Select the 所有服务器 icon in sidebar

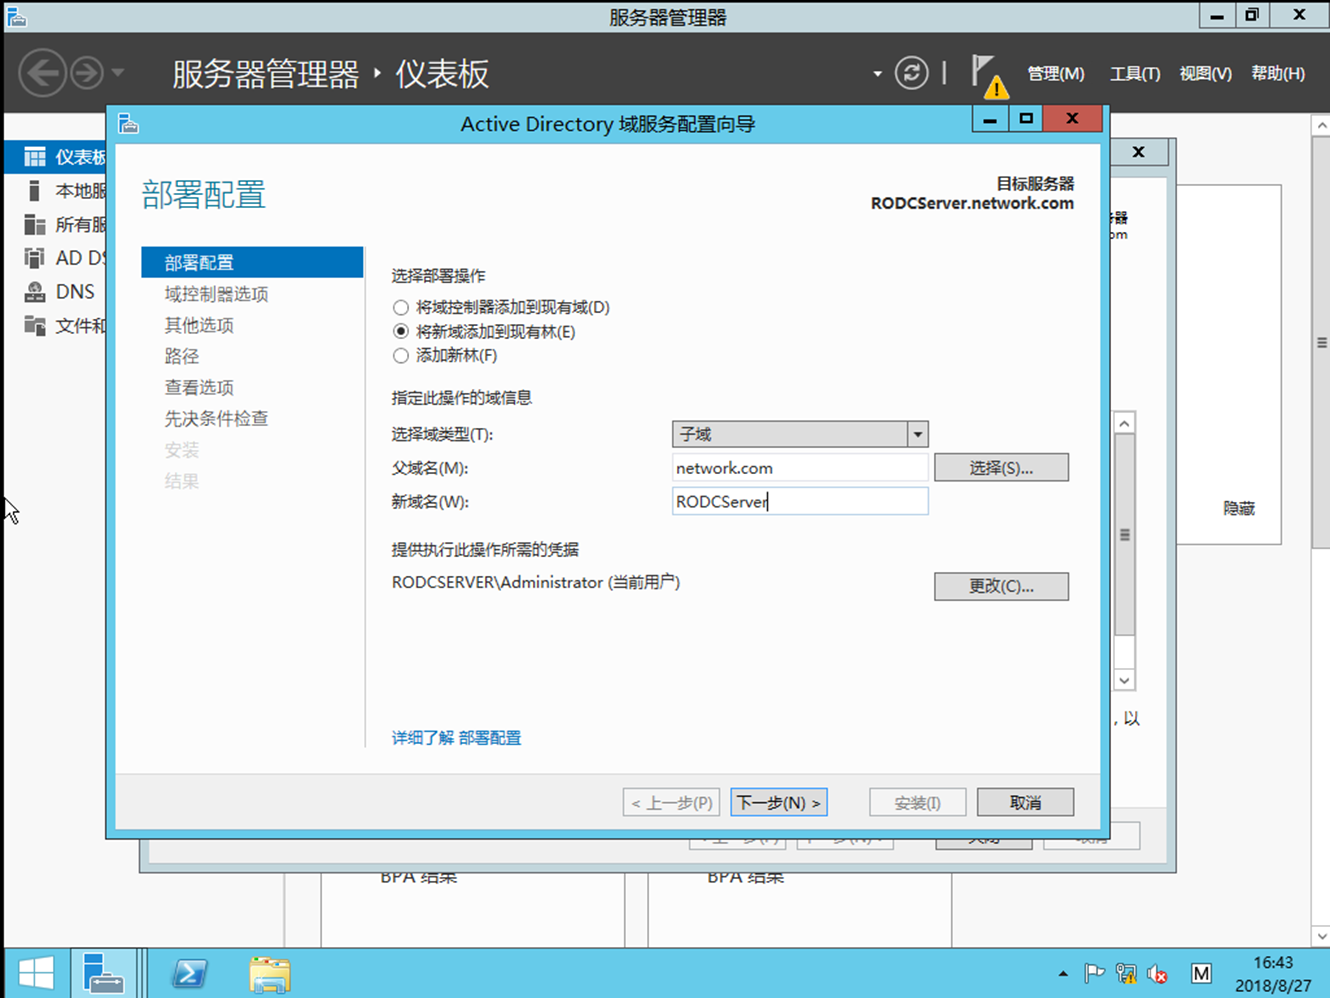(x=35, y=224)
